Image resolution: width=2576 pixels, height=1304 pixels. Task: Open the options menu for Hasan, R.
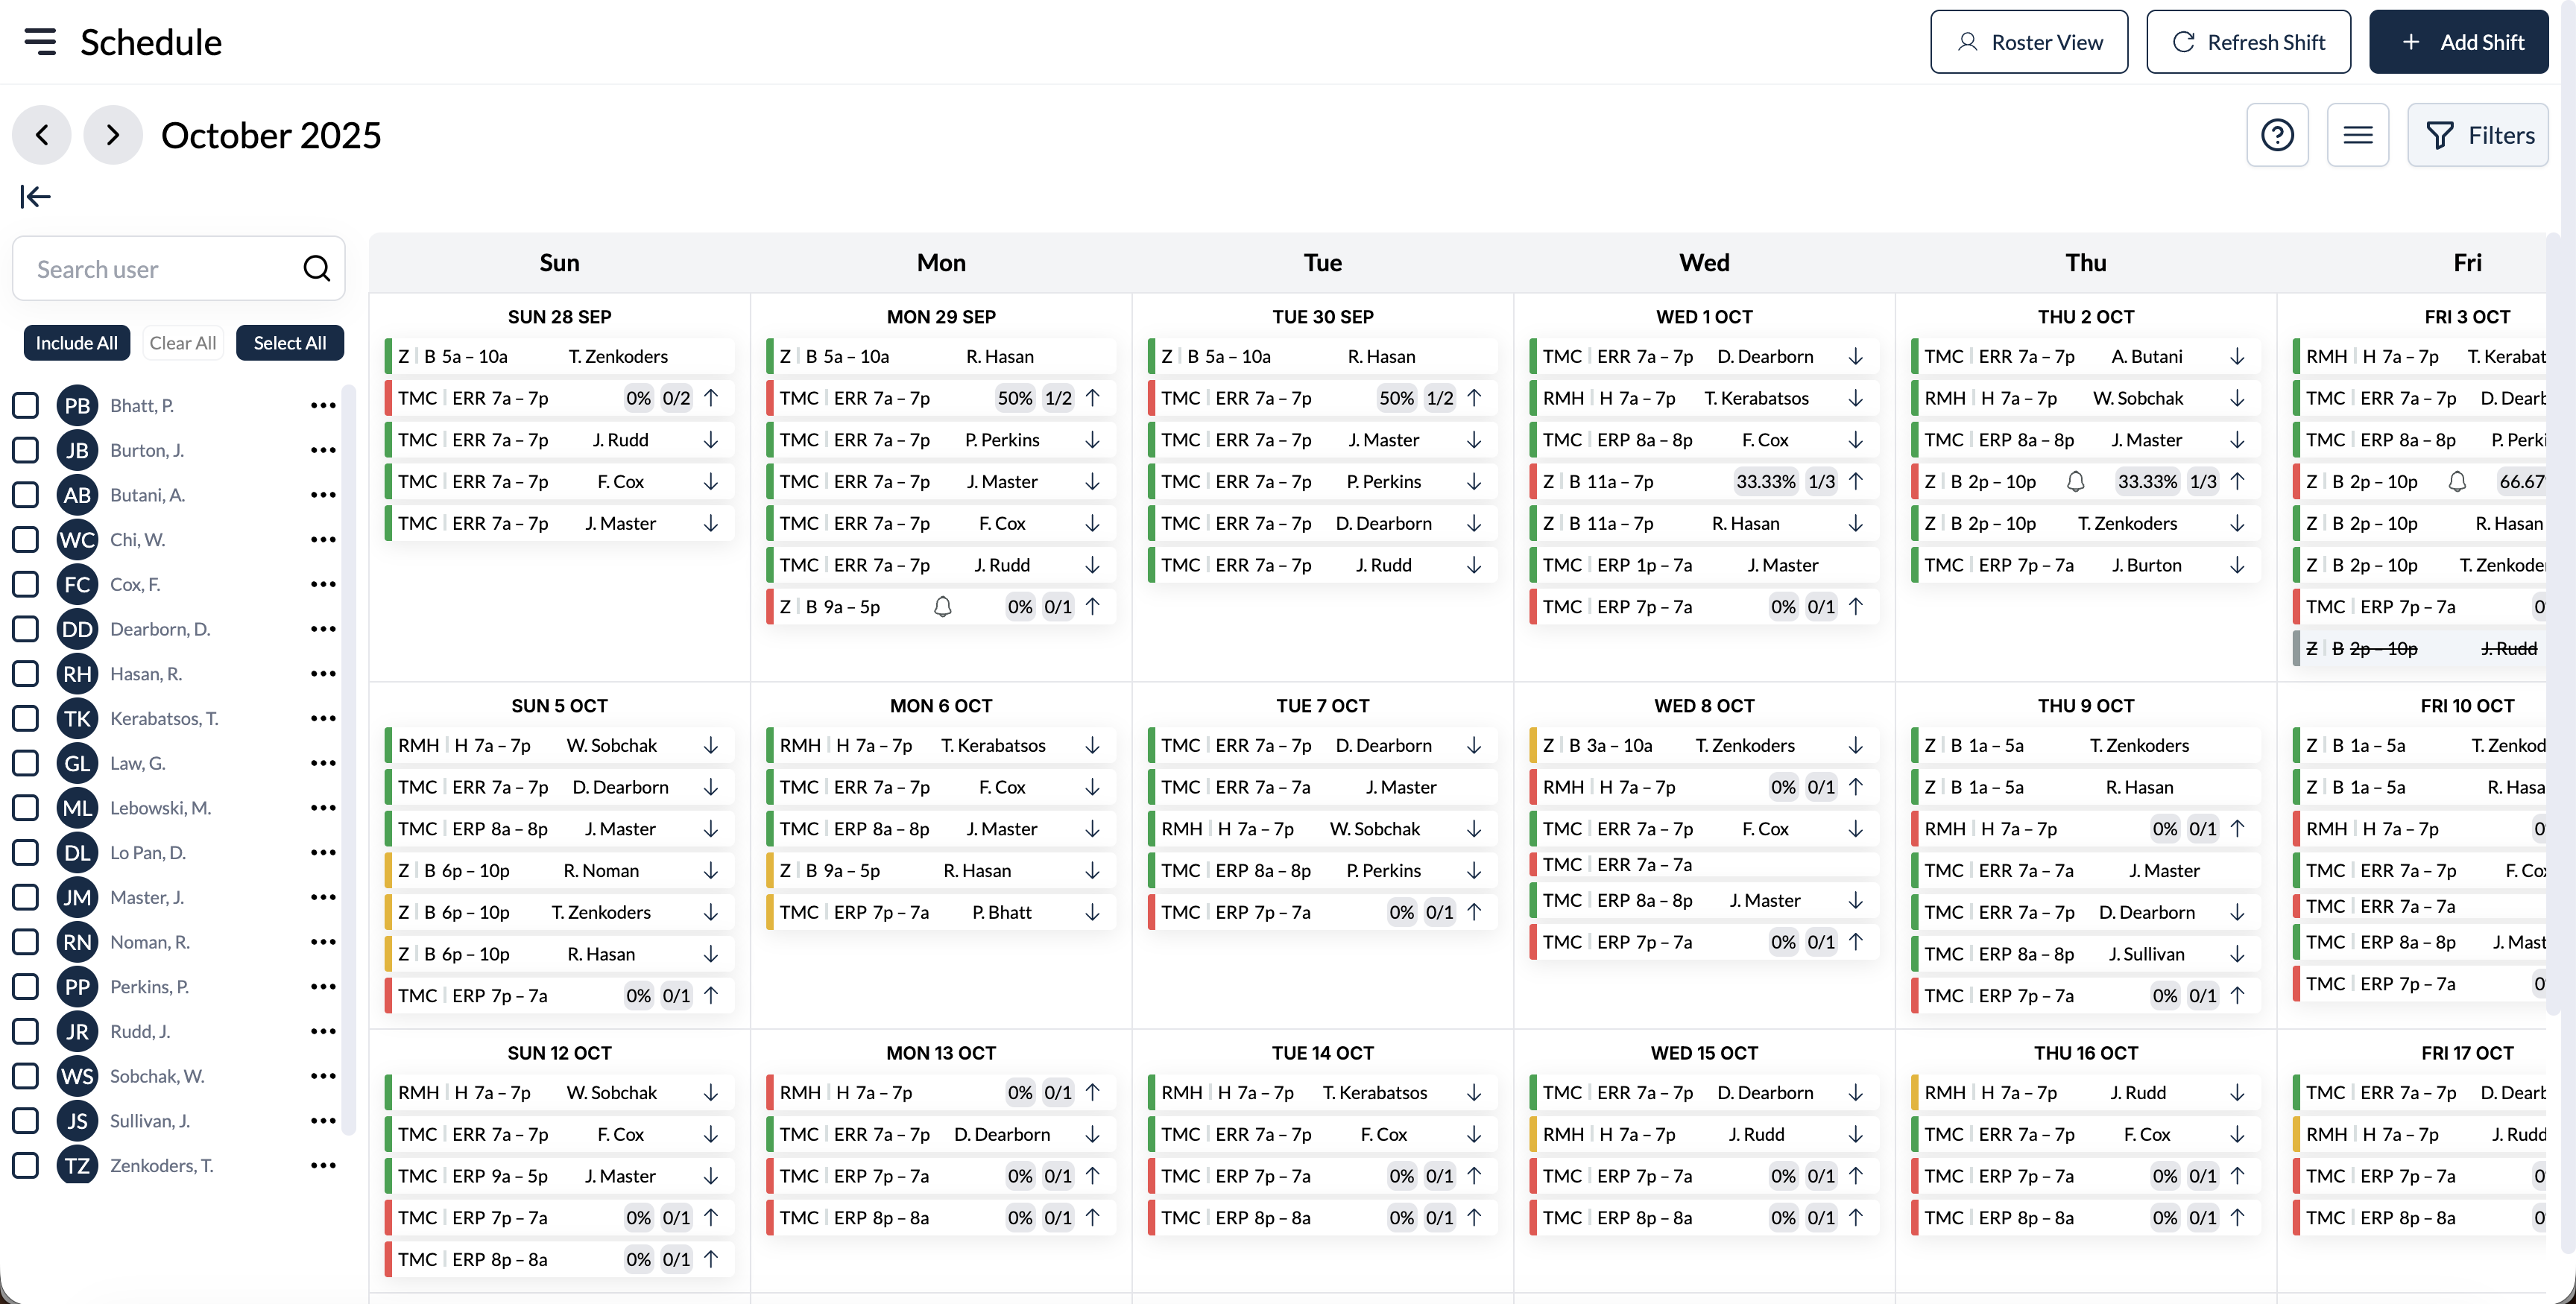322,673
